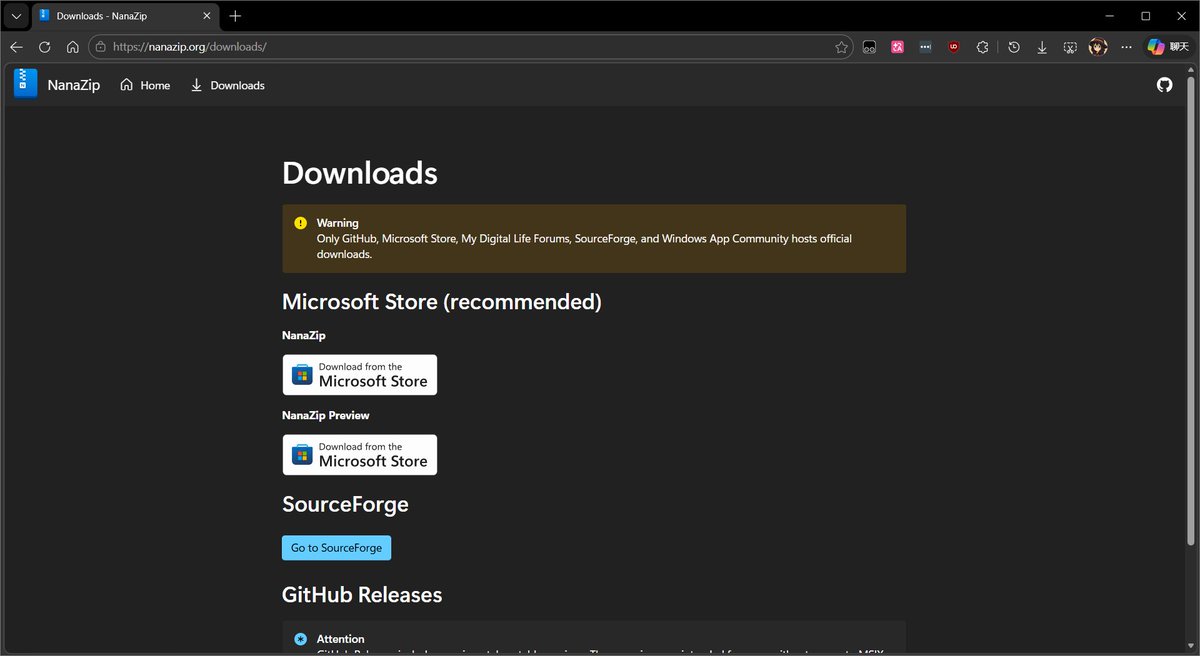Click the Attention notice title

coord(341,639)
